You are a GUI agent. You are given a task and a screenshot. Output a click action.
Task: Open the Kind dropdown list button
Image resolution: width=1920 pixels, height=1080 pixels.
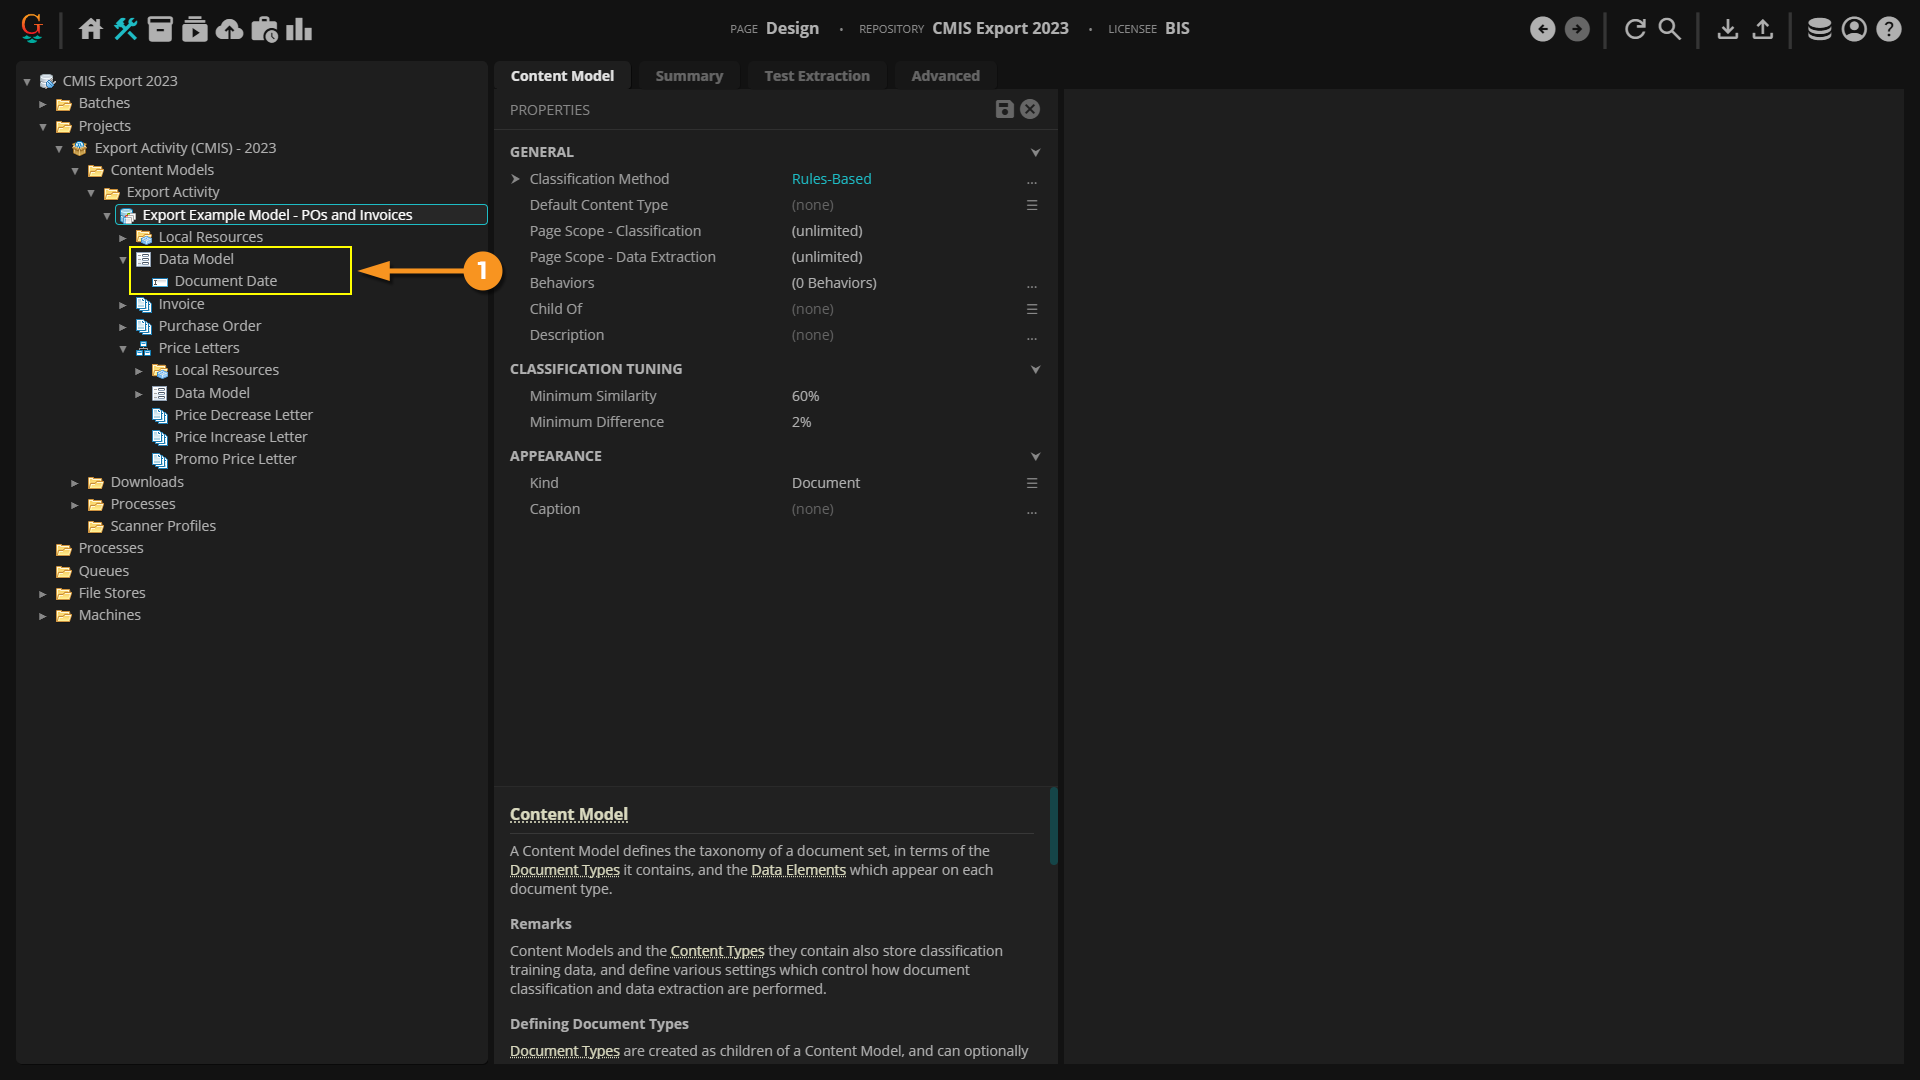[x=1031, y=483]
